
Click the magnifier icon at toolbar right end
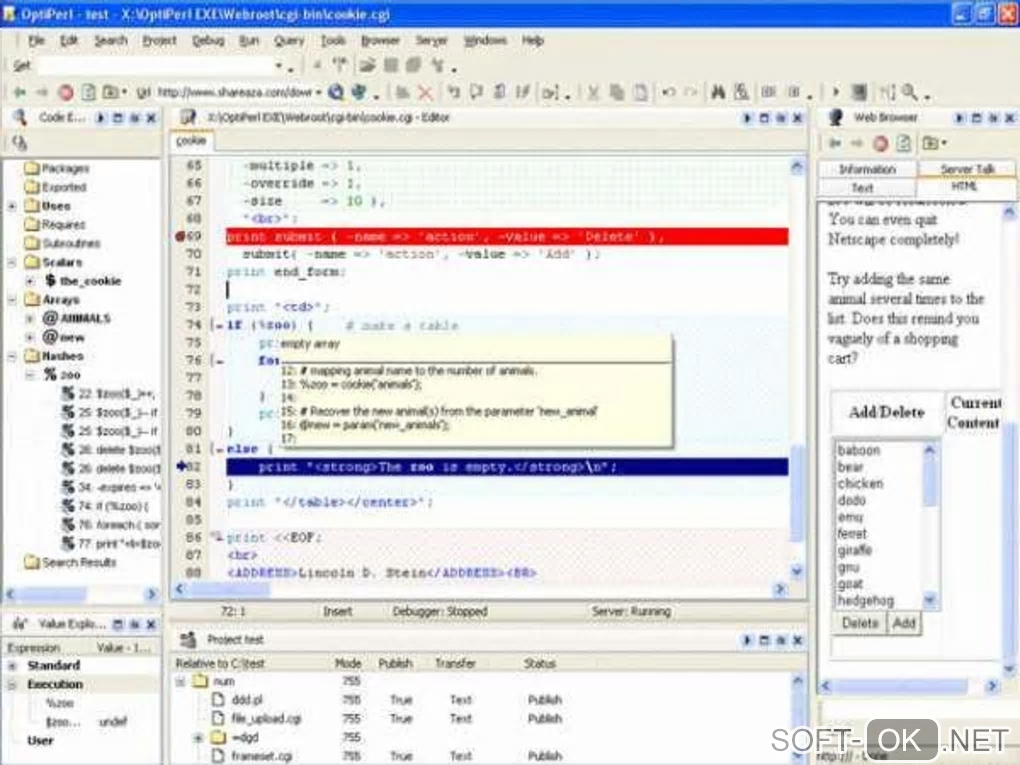[x=909, y=92]
